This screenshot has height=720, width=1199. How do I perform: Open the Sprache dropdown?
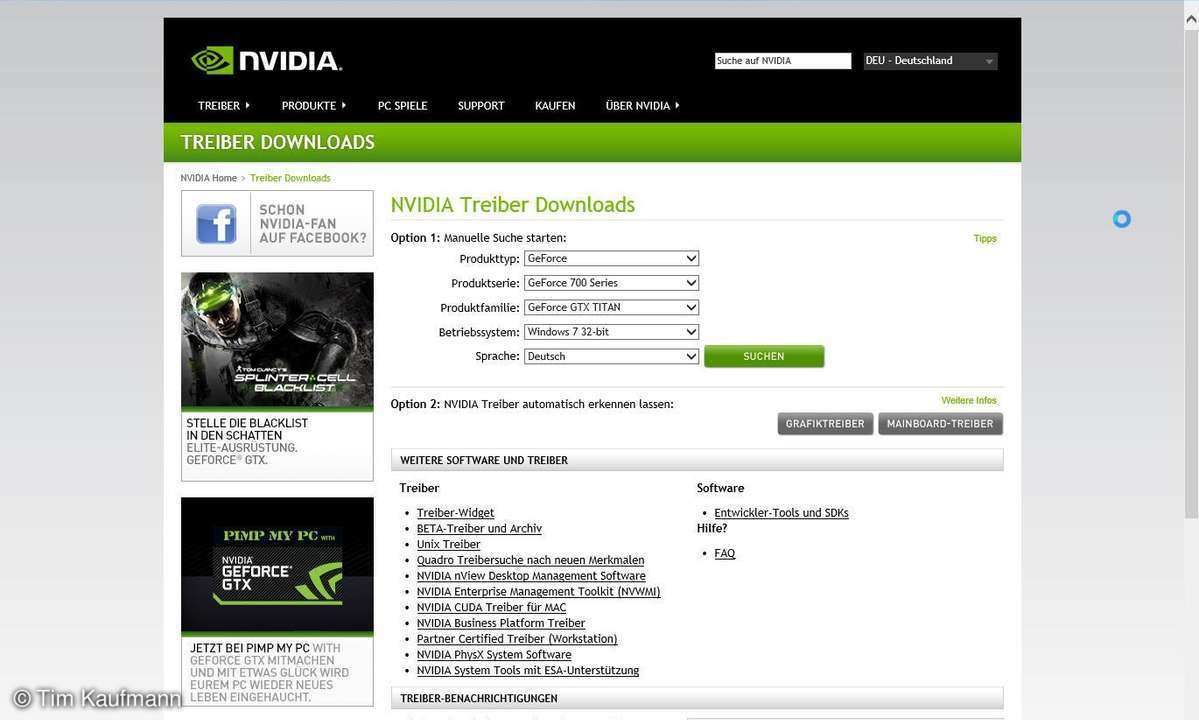tap(611, 356)
